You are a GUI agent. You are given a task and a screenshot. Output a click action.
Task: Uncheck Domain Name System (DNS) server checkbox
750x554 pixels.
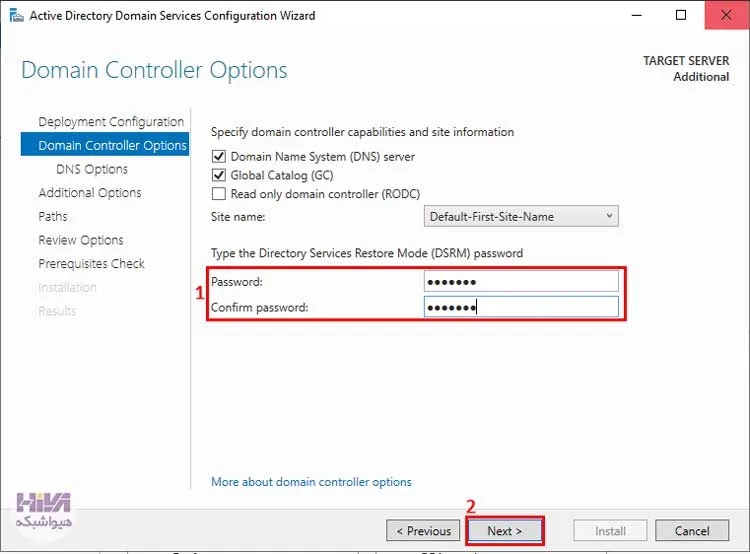(219, 156)
